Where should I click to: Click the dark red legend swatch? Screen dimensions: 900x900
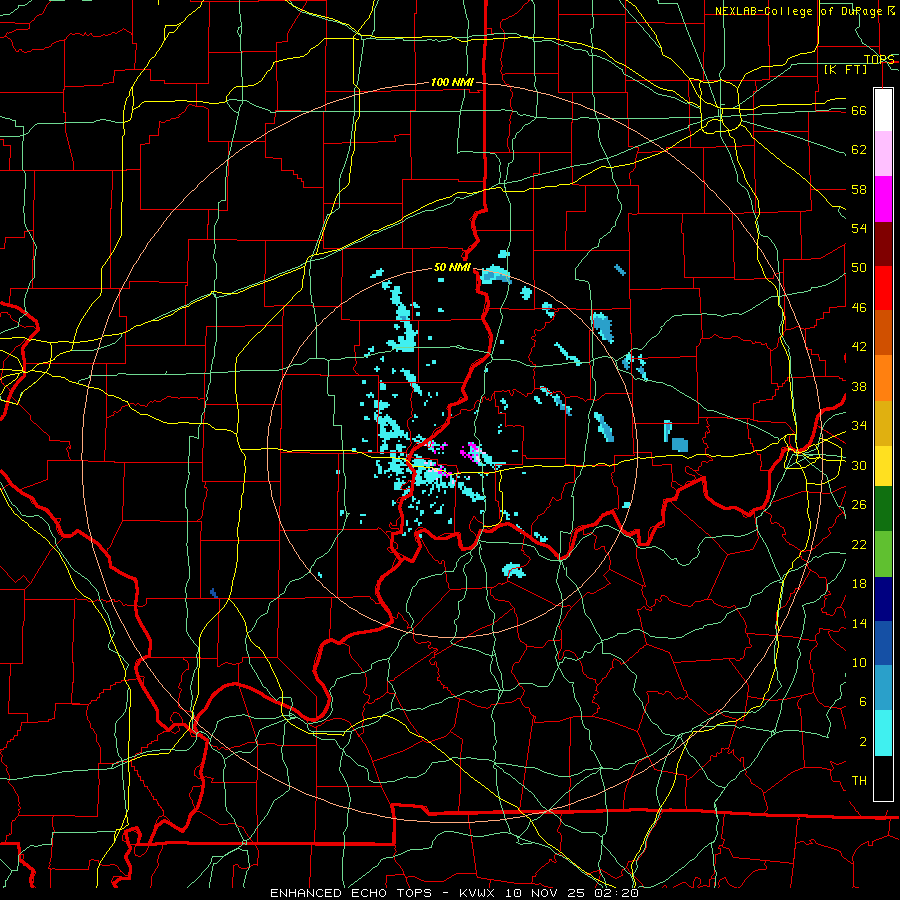click(883, 243)
